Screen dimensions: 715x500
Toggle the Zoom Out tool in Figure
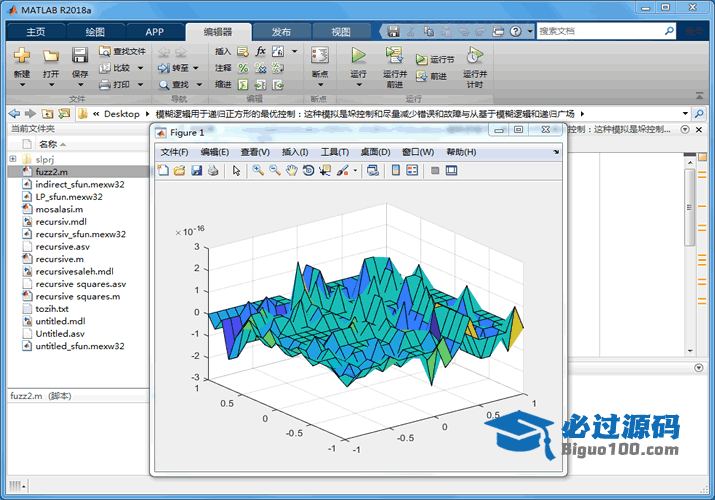point(275,170)
